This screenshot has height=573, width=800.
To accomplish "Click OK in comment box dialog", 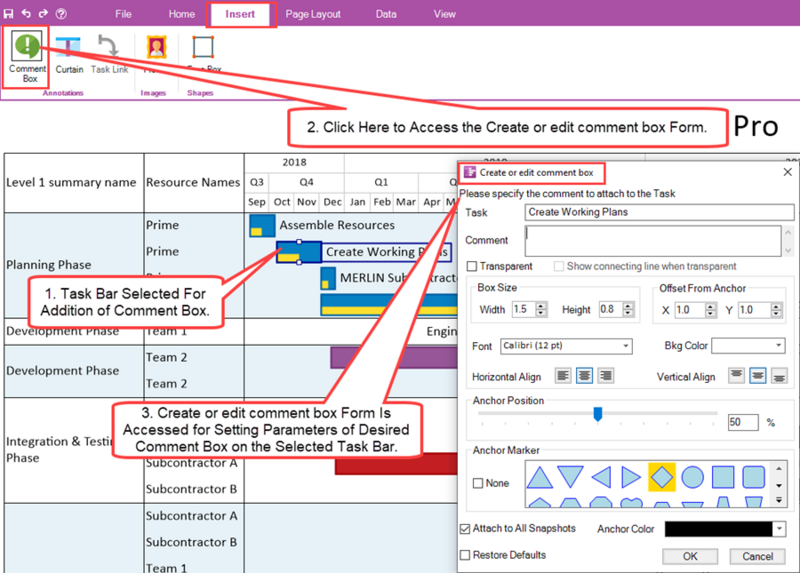I will [x=690, y=556].
